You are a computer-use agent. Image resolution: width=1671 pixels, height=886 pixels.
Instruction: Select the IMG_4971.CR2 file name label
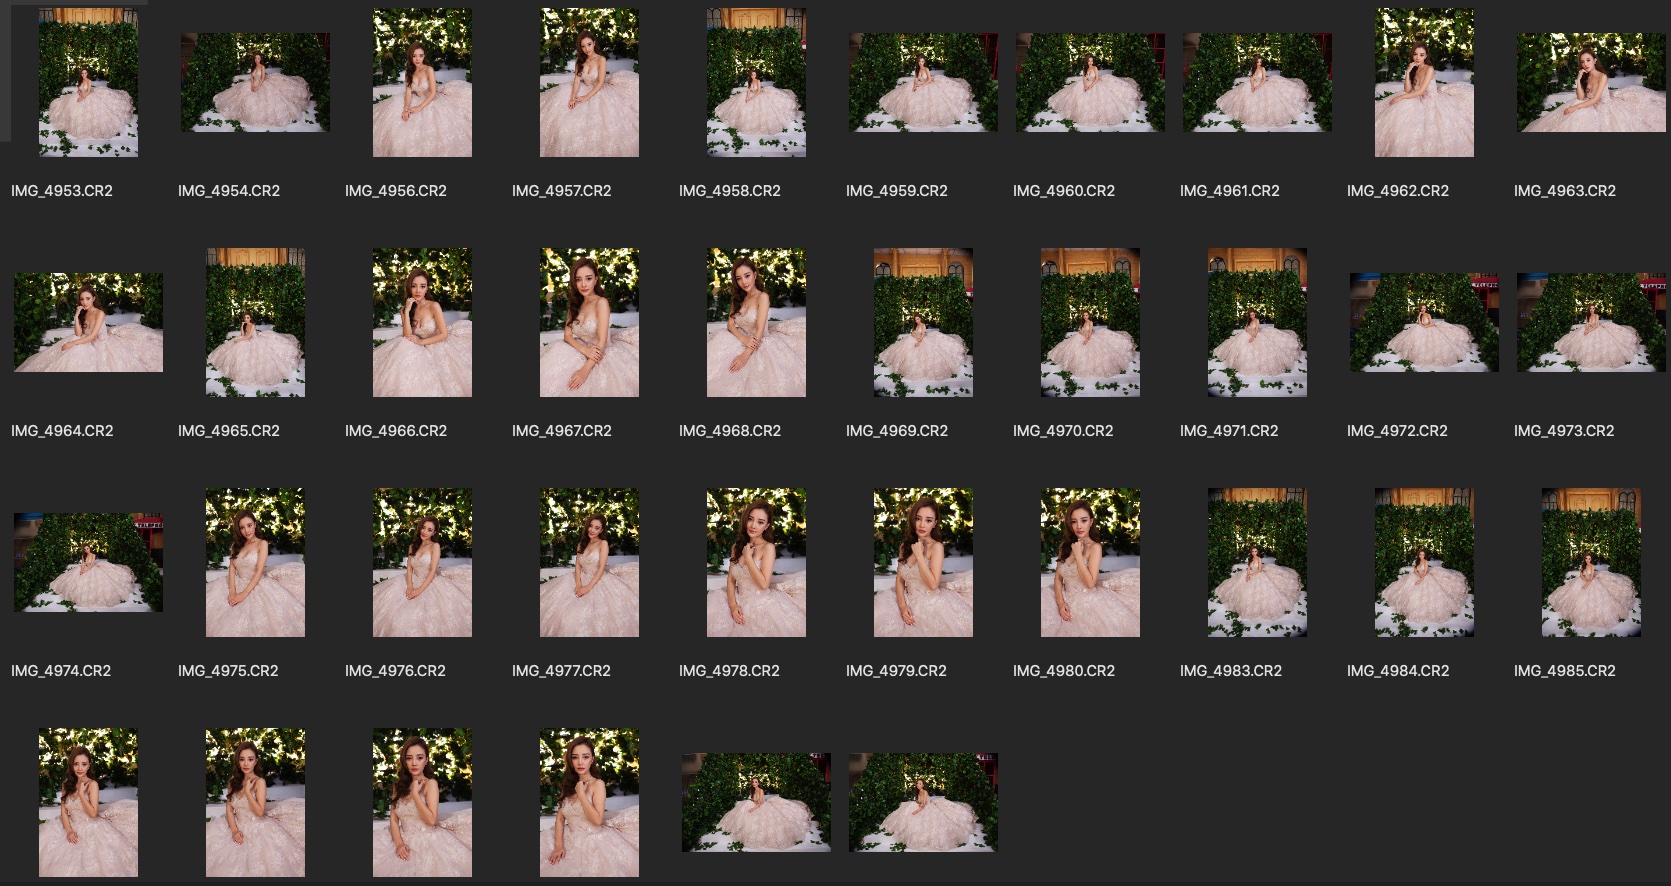[1229, 431]
